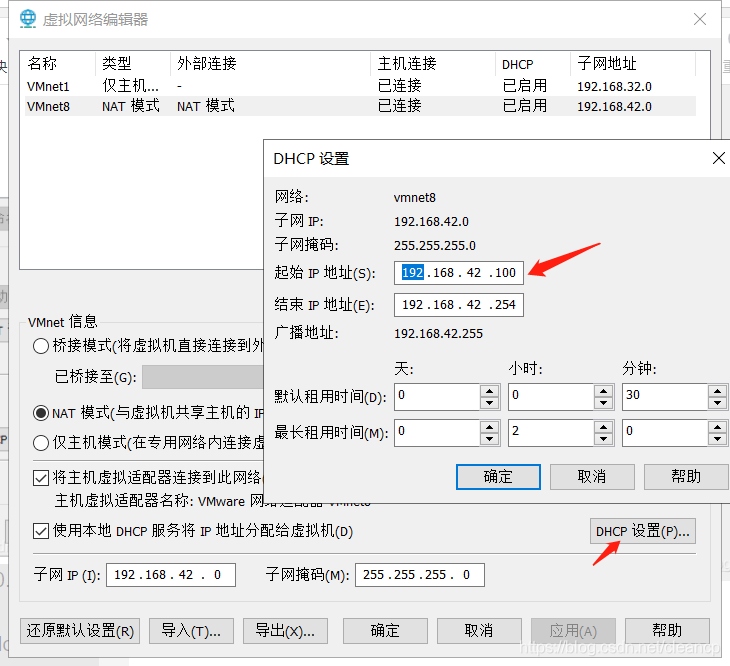Click 确定 in the Virtual Network Editor
Viewport: 730px width, 666px height.
(x=385, y=631)
